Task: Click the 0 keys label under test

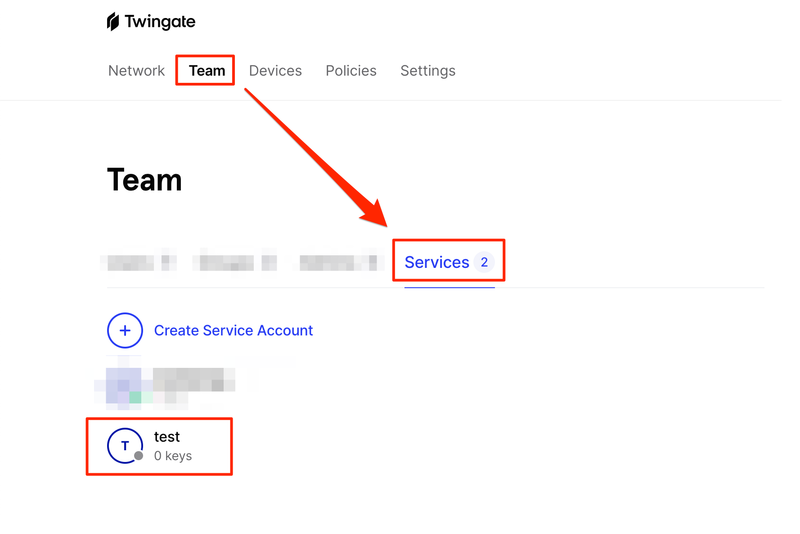Action: coord(173,455)
